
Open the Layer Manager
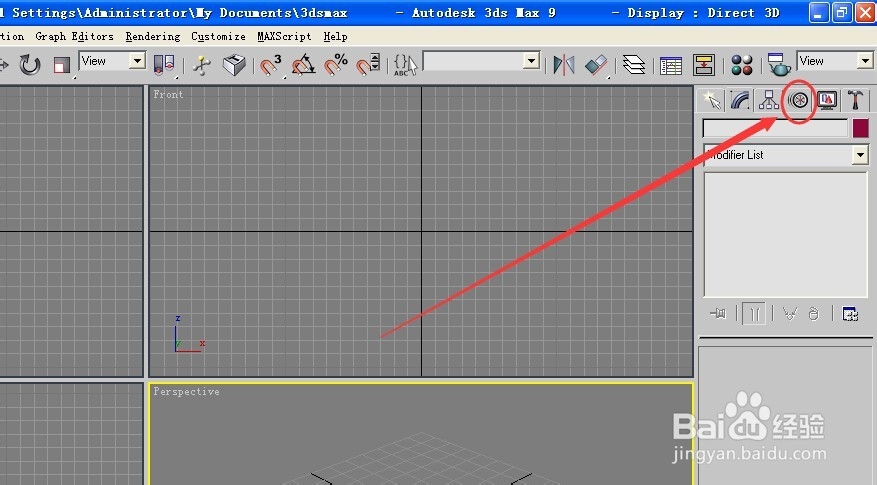click(x=634, y=65)
